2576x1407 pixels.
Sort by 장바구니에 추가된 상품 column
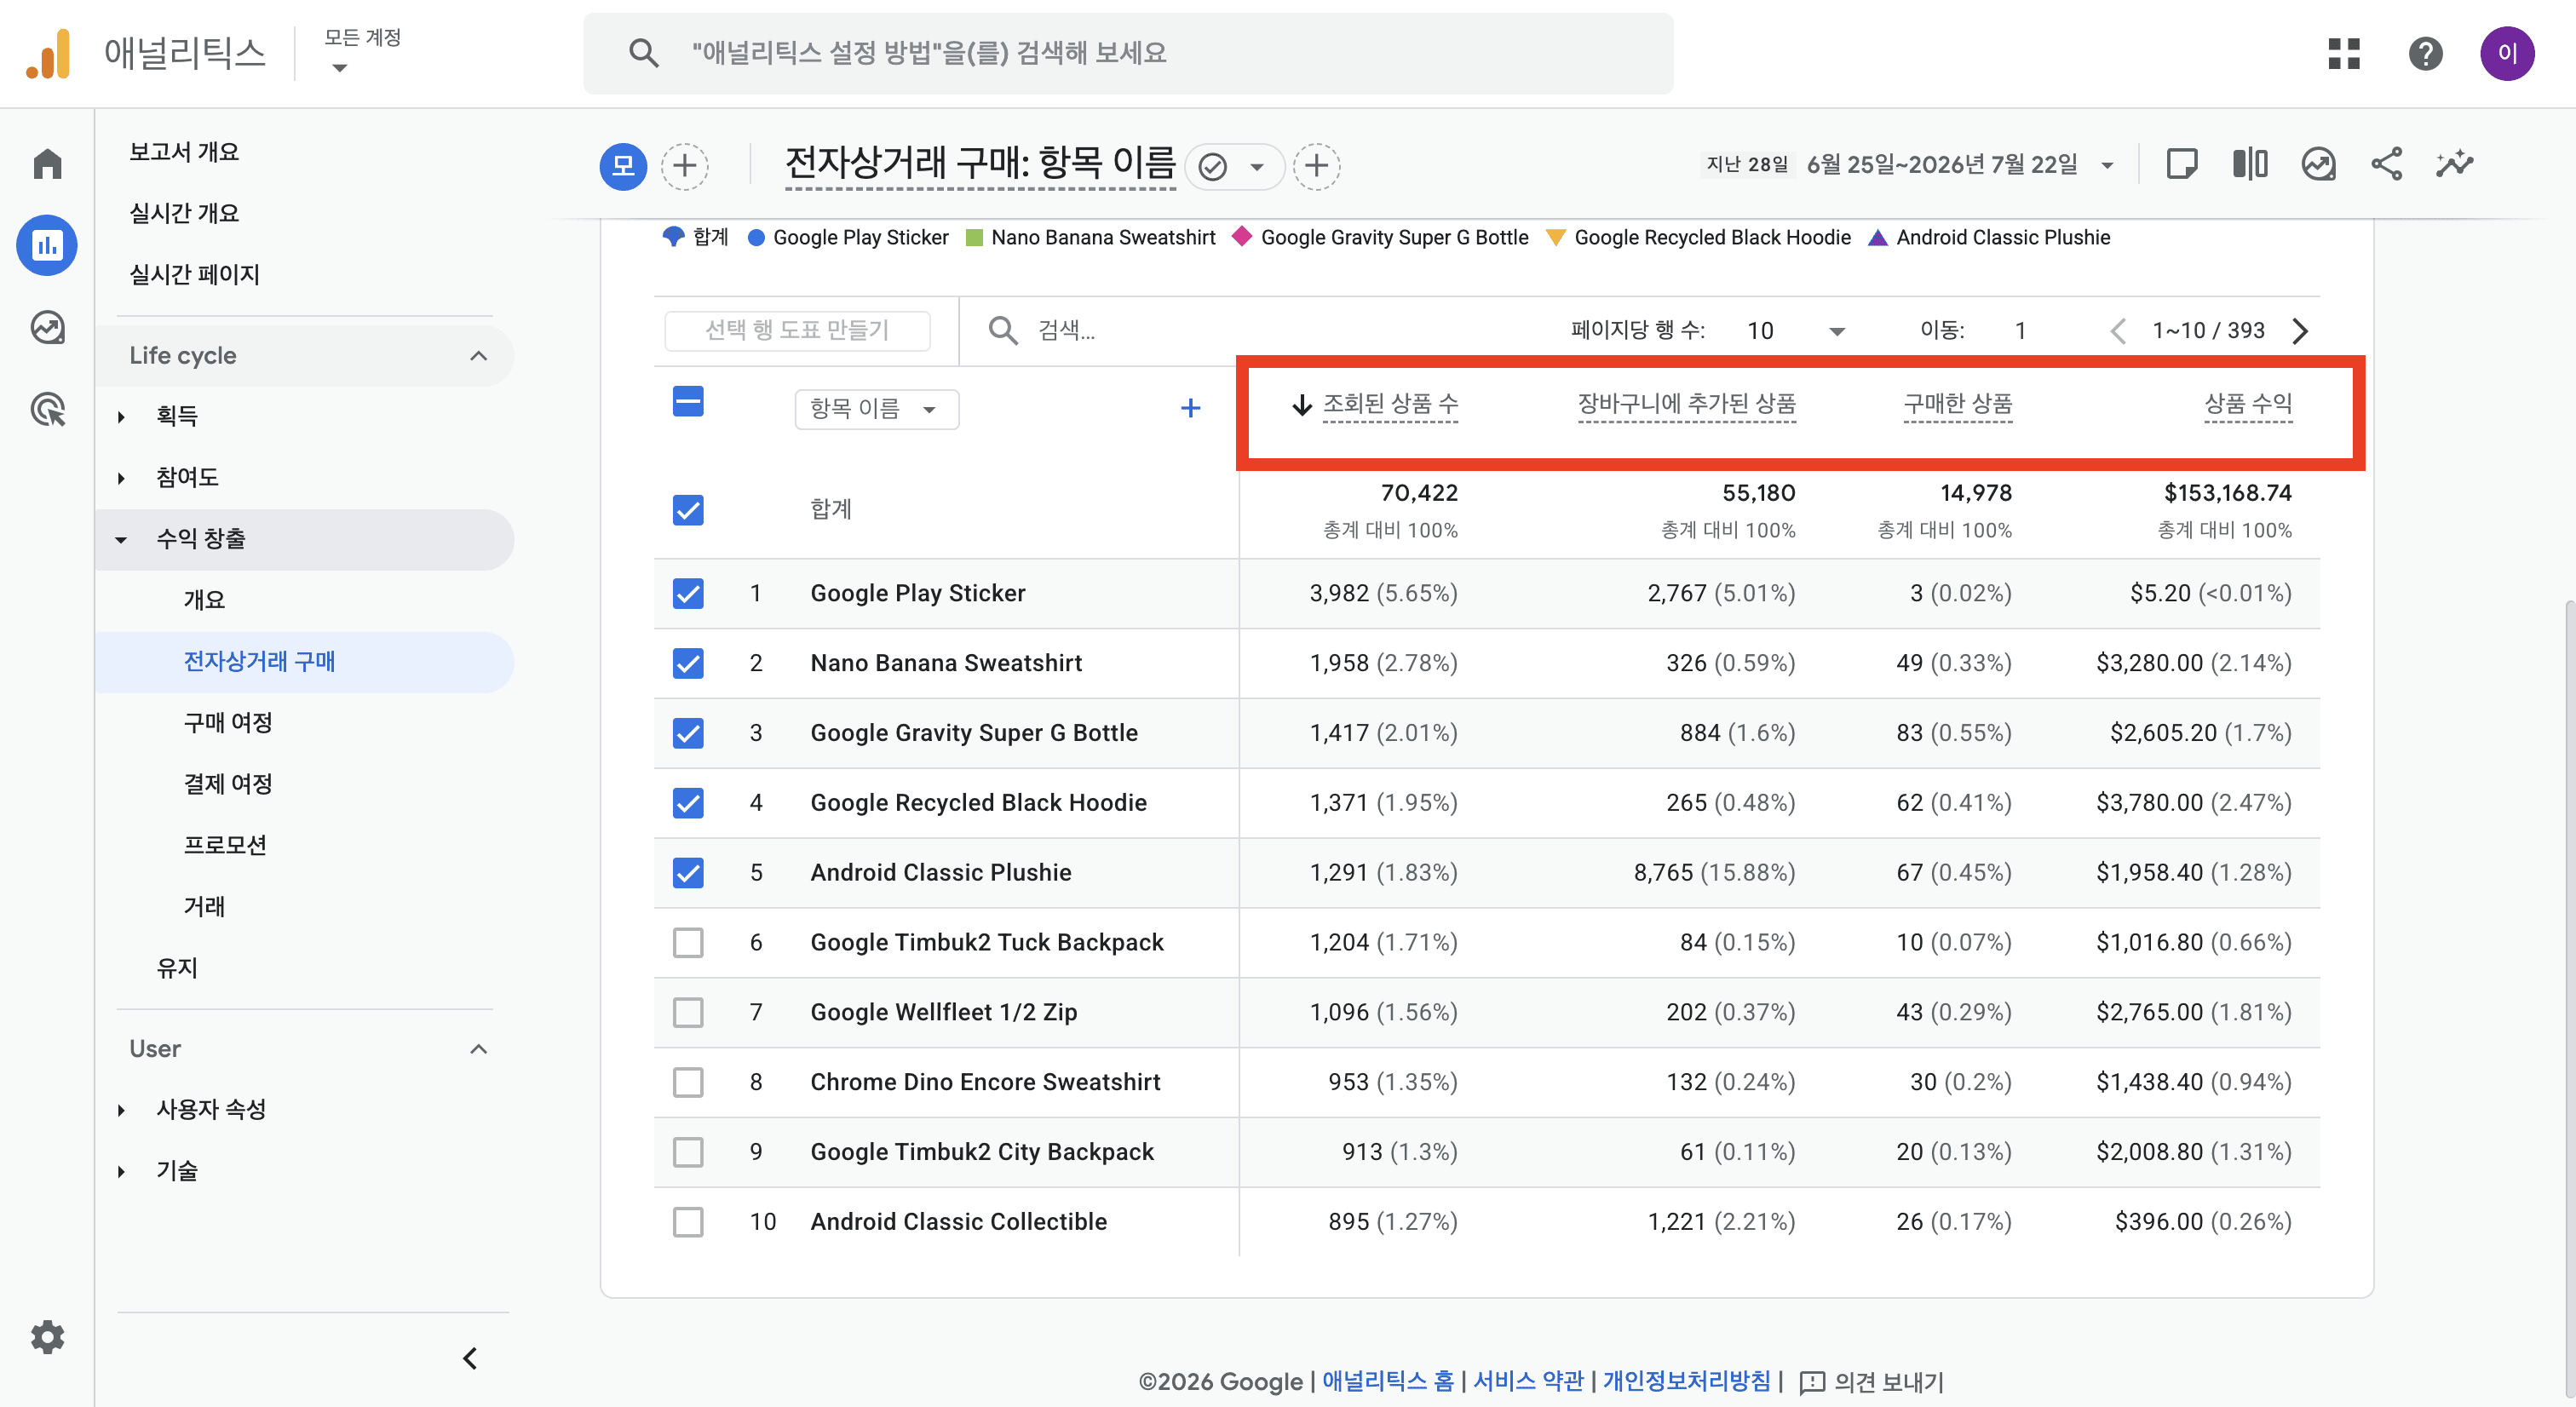[1686, 404]
